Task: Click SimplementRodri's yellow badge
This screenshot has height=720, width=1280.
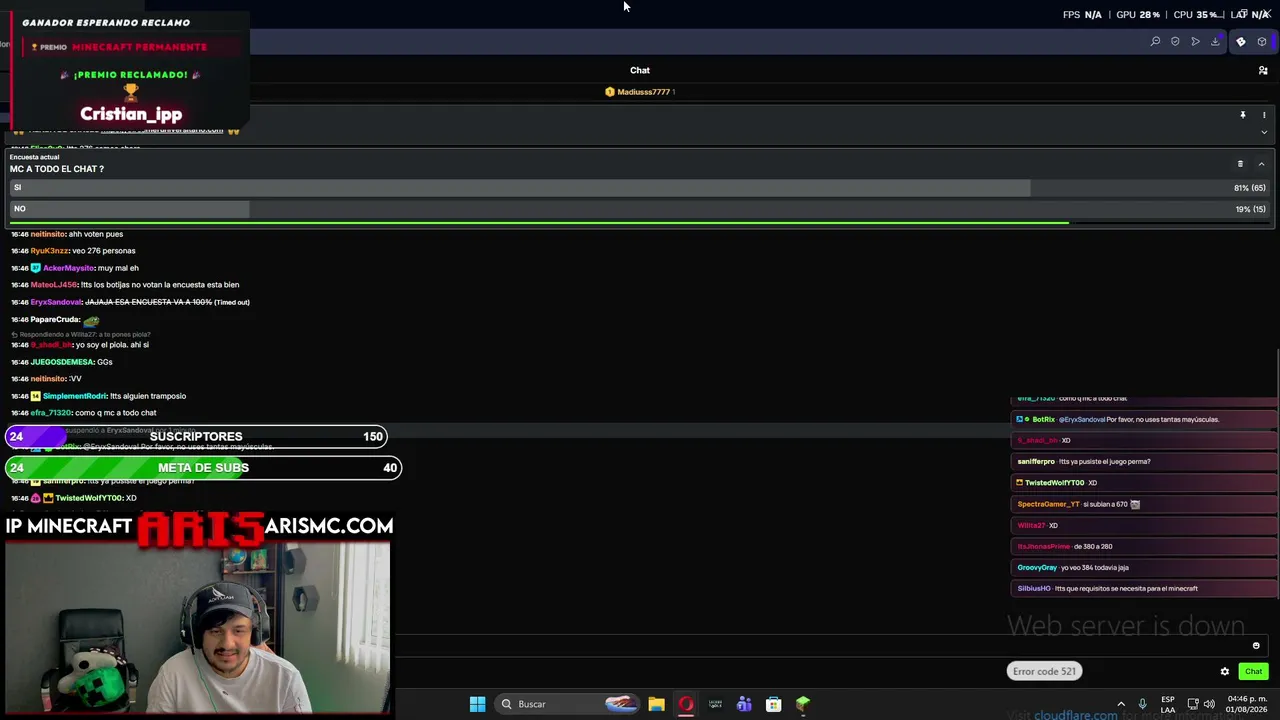Action: click(x=36, y=396)
